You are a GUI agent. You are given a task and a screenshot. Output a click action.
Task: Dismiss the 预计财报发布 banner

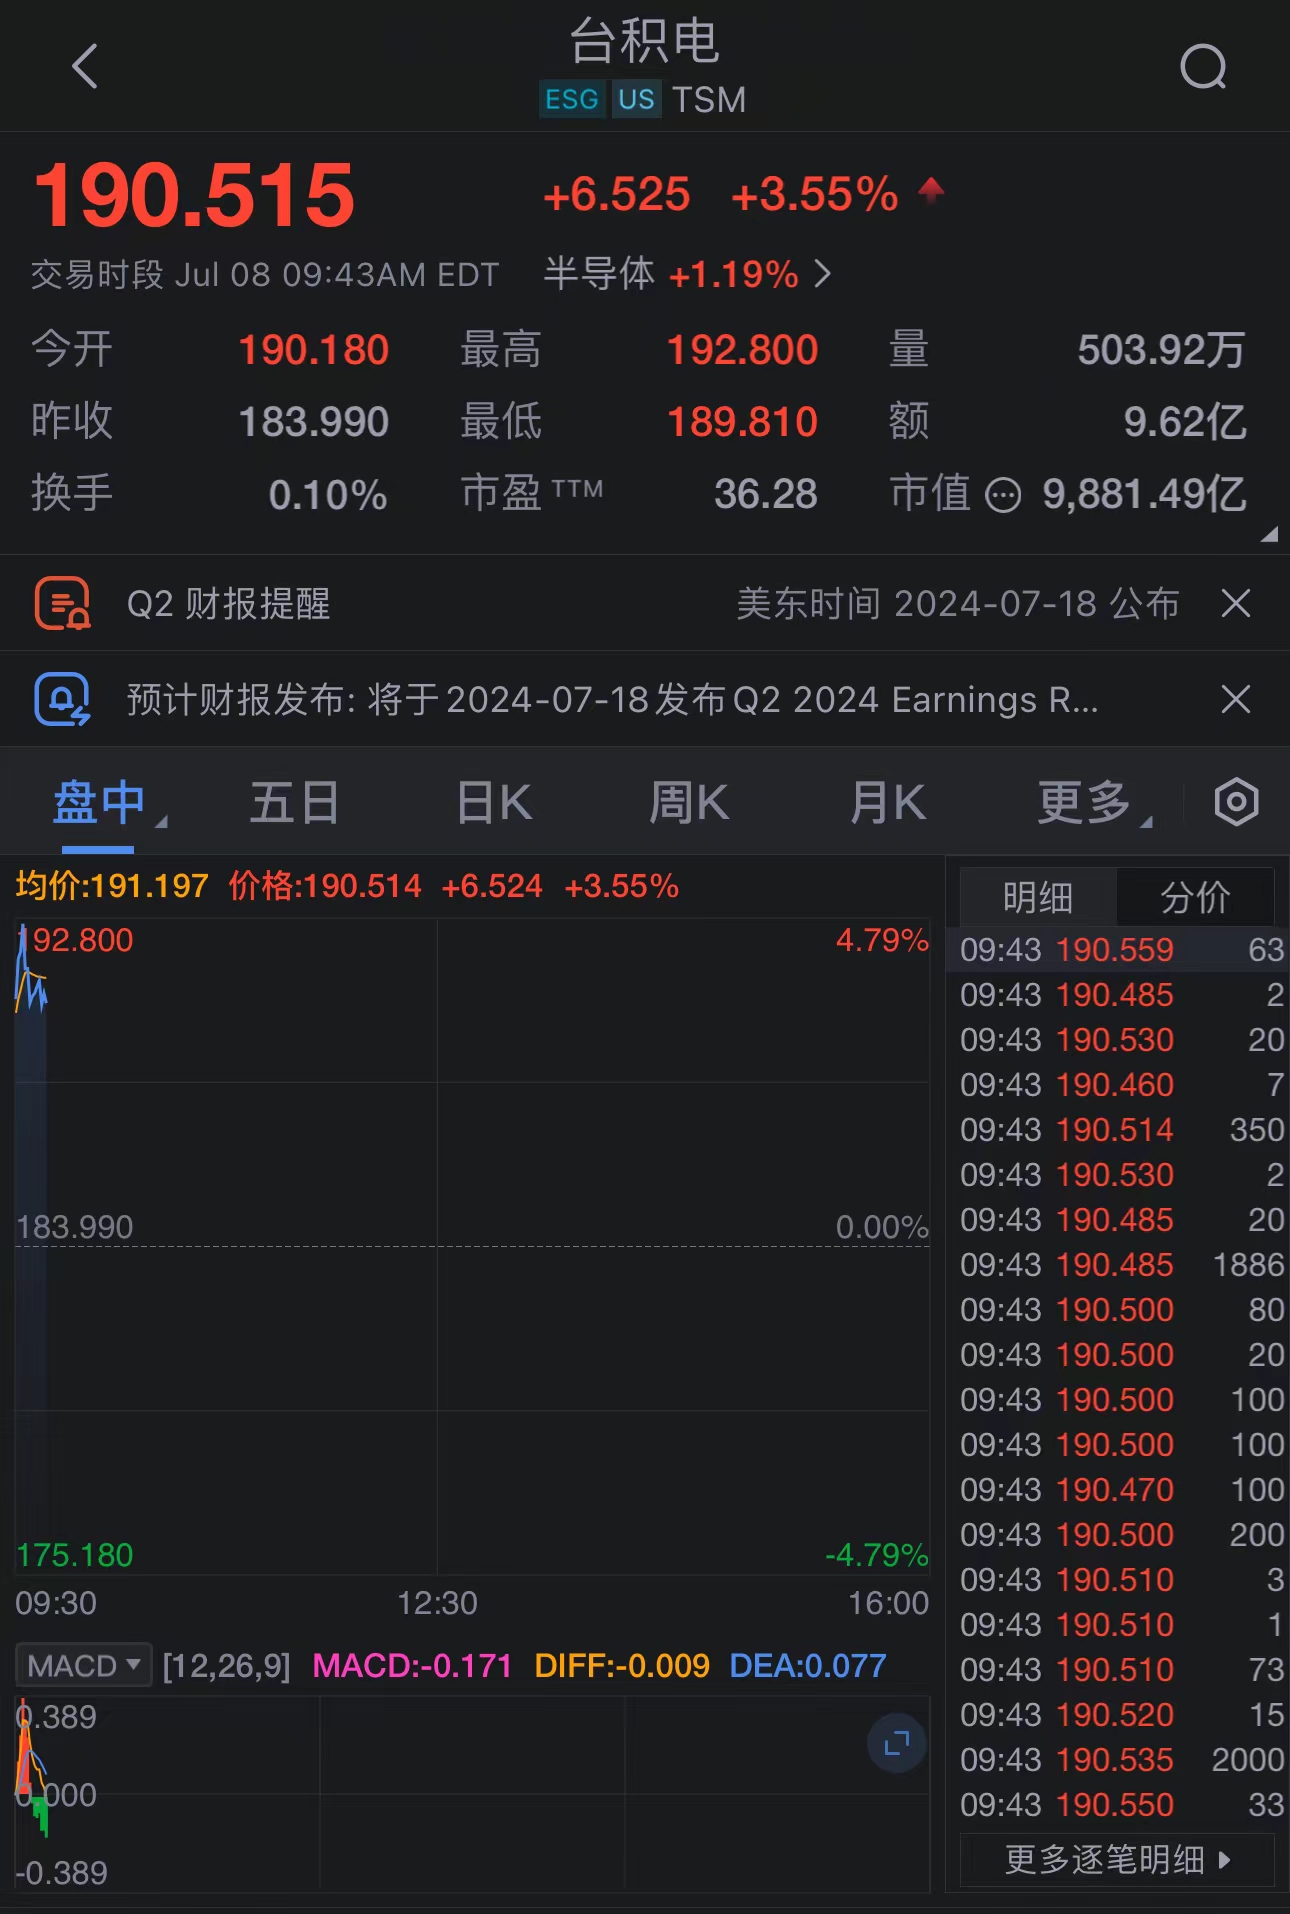pos(1236,699)
